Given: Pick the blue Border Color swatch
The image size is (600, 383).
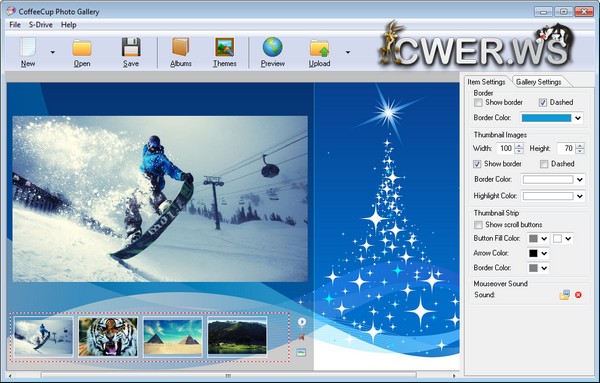Looking at the screenshot, I should coord(546,118).
